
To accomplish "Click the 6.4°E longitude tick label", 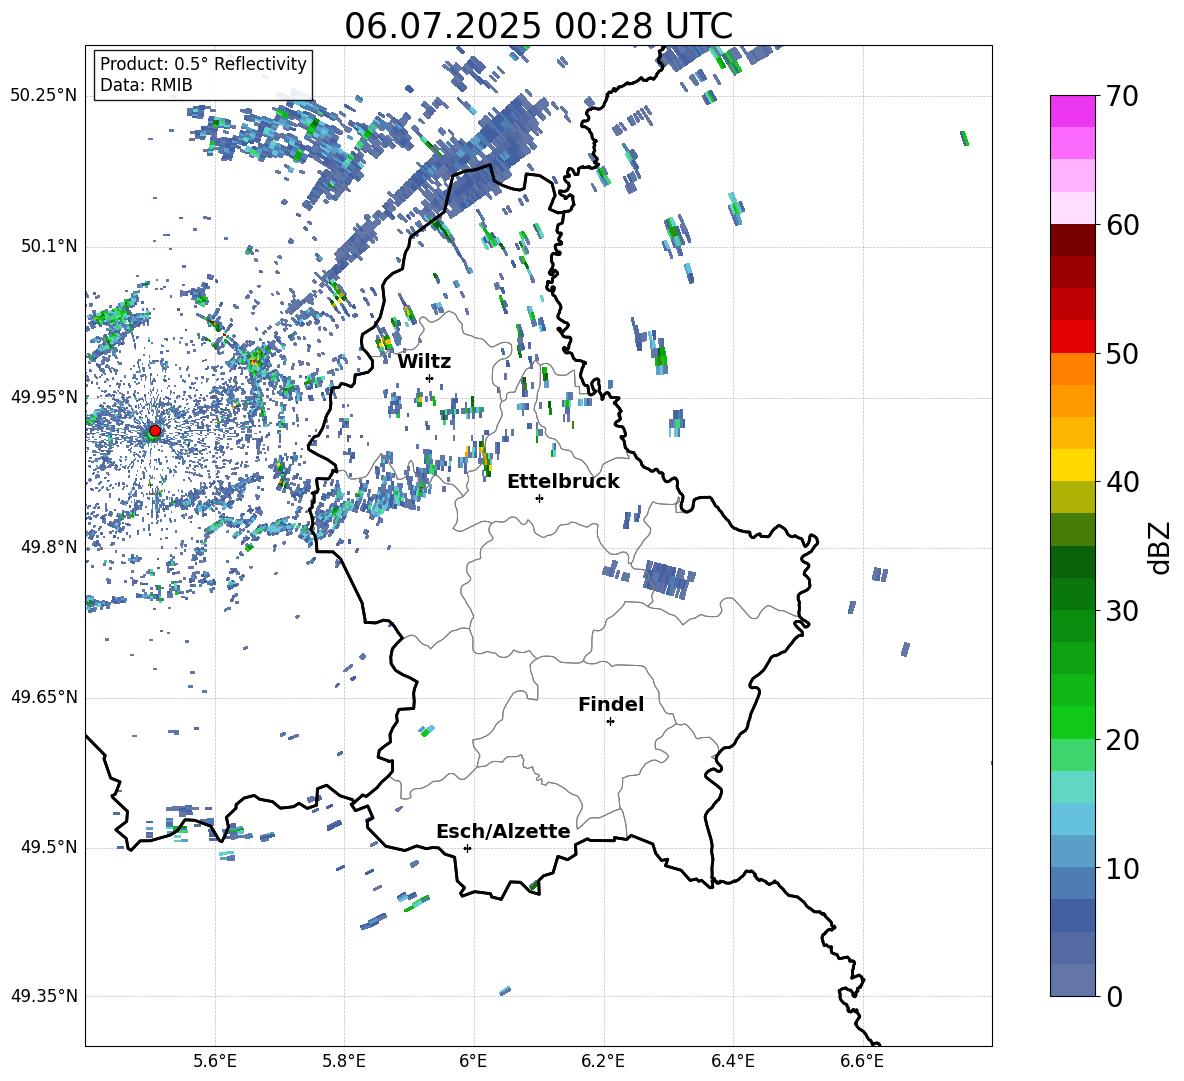I will pos(732,1061).
